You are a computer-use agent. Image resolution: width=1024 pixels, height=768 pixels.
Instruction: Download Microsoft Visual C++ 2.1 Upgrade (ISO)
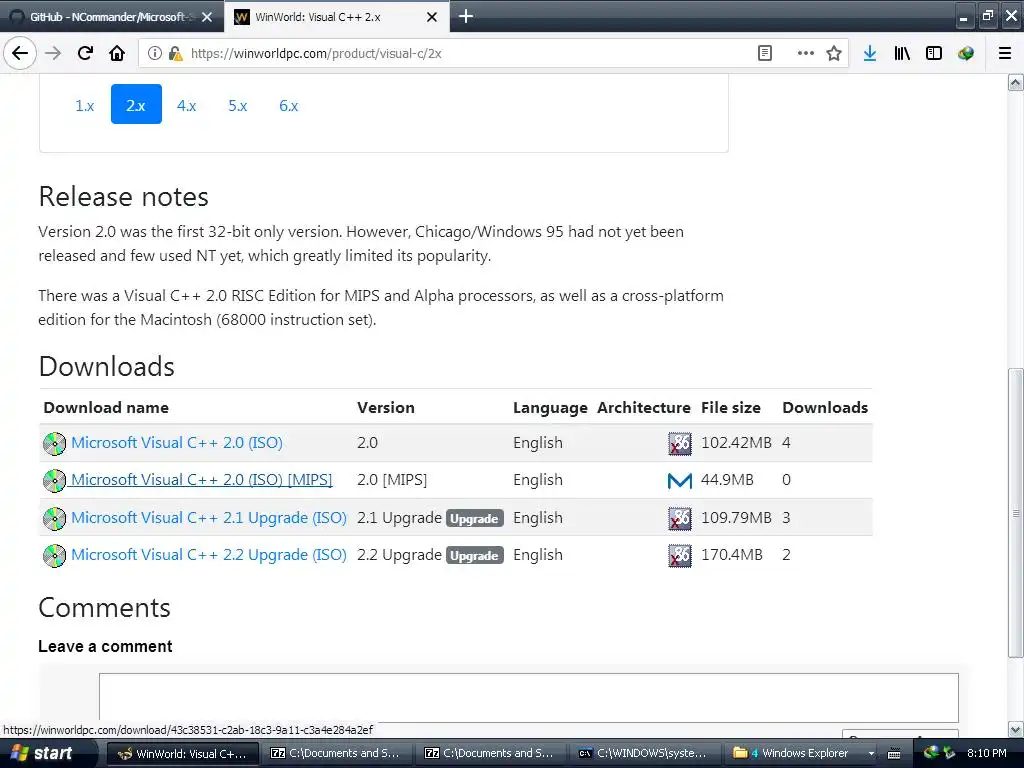(x=209, y=518)
